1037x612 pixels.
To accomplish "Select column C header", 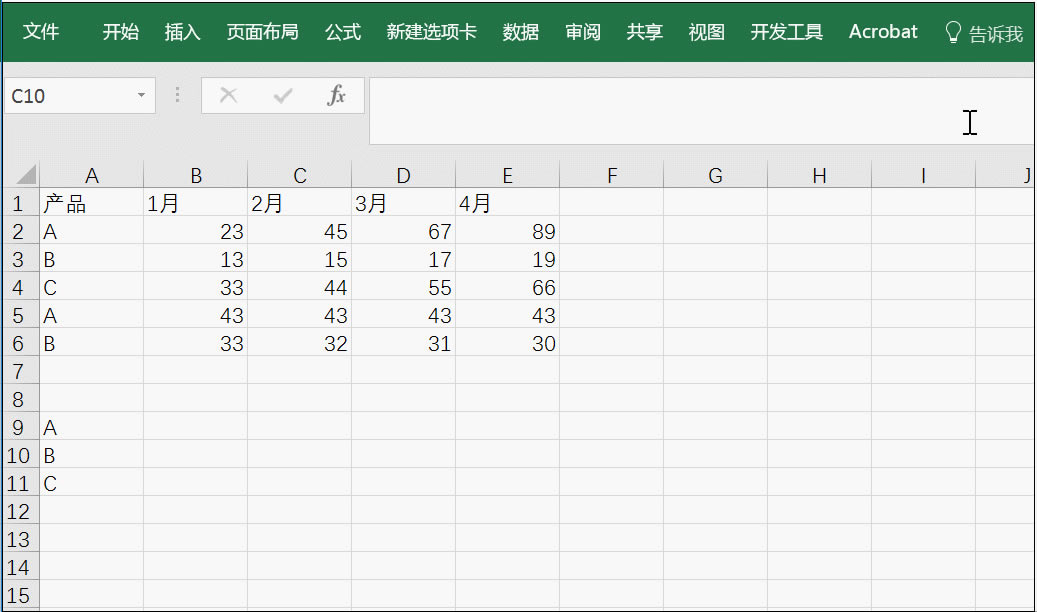I will (300, 175).
